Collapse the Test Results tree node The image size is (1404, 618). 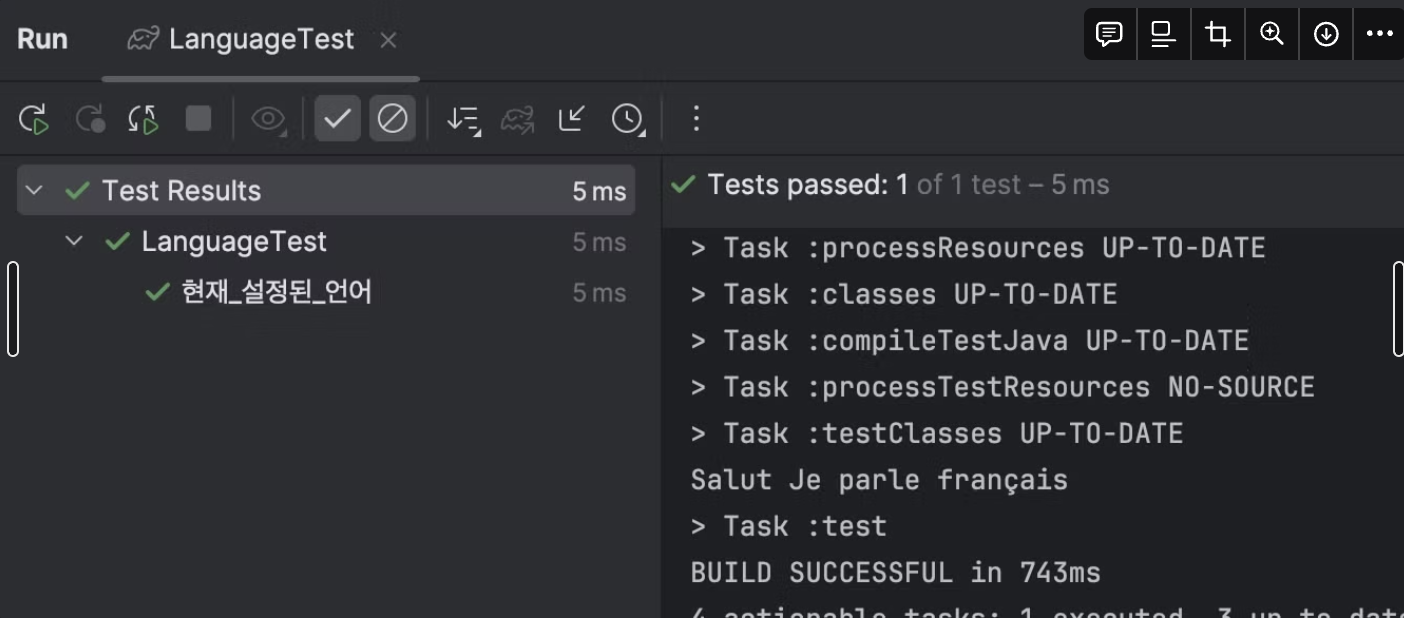(35, 190)
